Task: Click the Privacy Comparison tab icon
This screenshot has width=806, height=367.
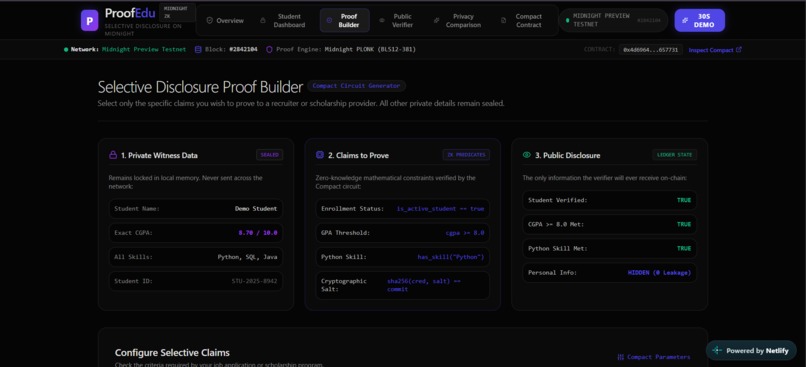Action: tap(436, 21)
